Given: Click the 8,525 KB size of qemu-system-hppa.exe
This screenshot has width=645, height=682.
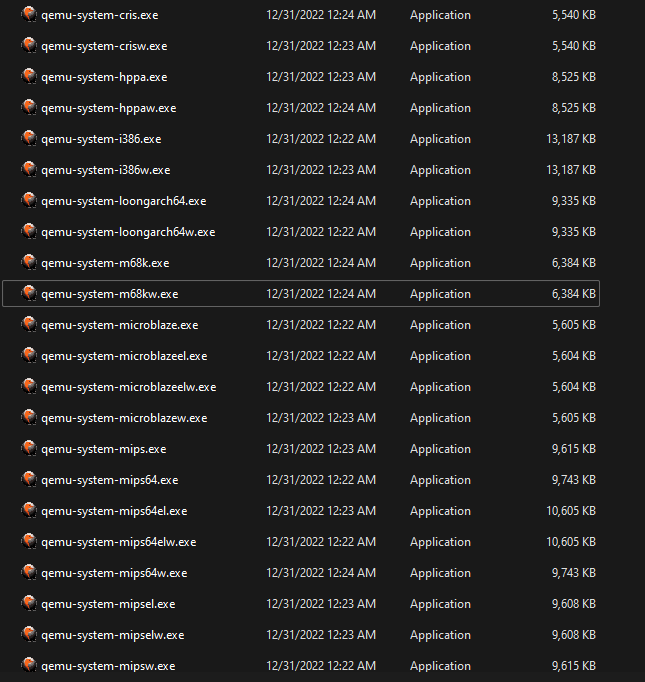Looking at the screenshot, I should 574,77.
